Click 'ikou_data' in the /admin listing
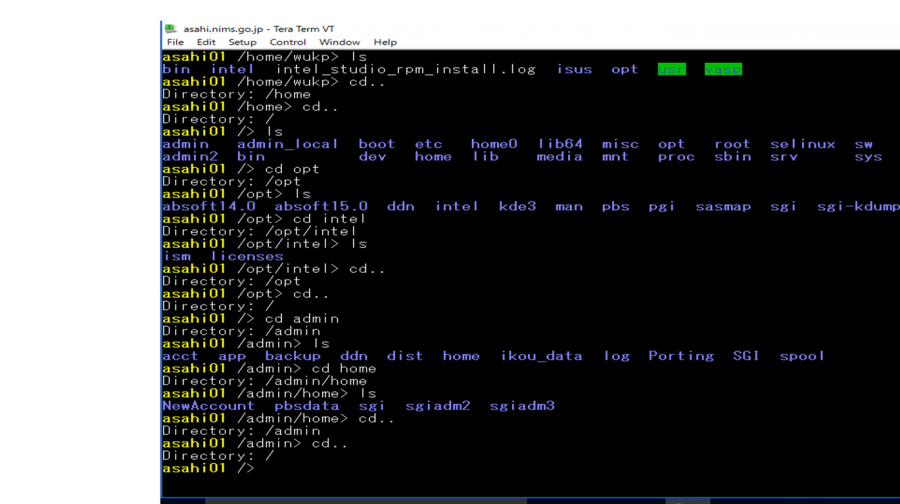This screenshot has width=900, height=504. 541,356
